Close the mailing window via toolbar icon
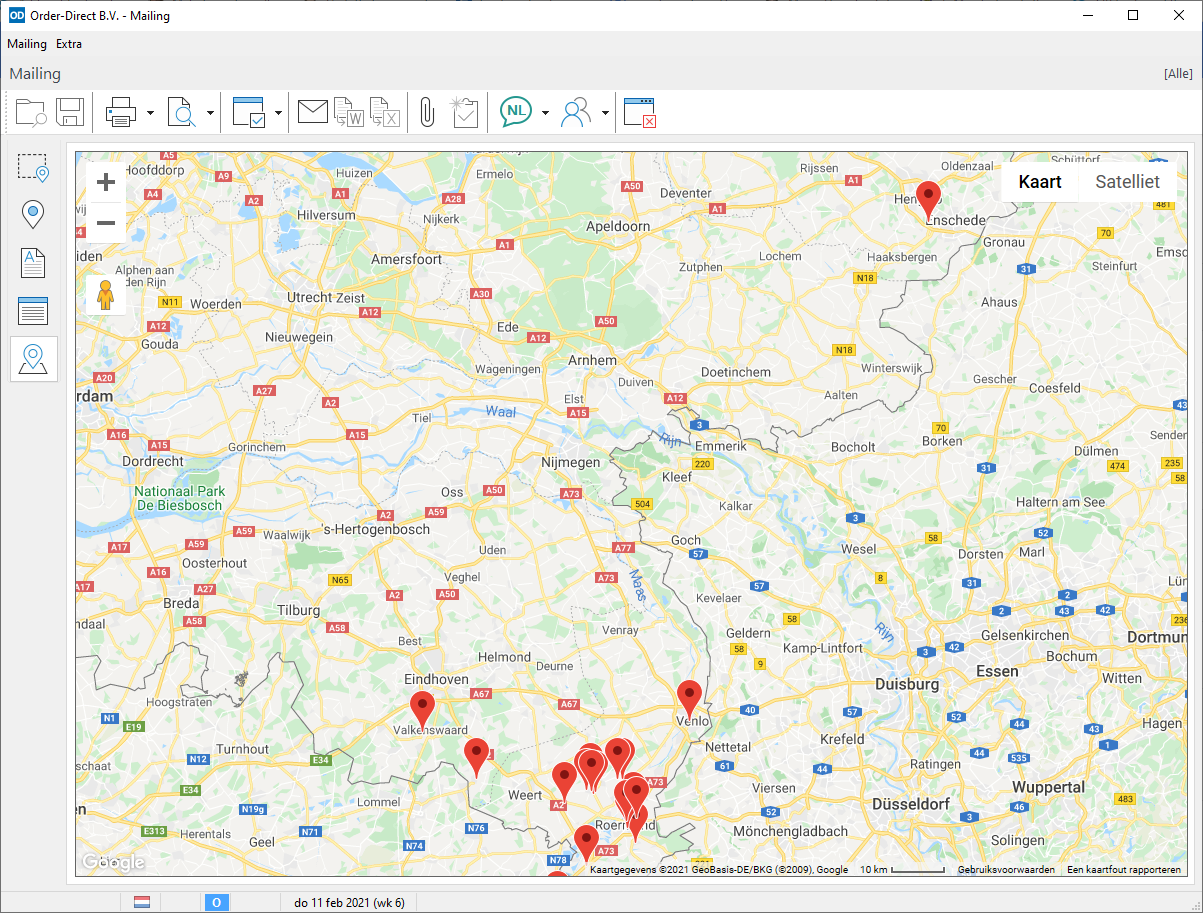The height and width of the screenshot is (913, 1203). pos(639,112)
